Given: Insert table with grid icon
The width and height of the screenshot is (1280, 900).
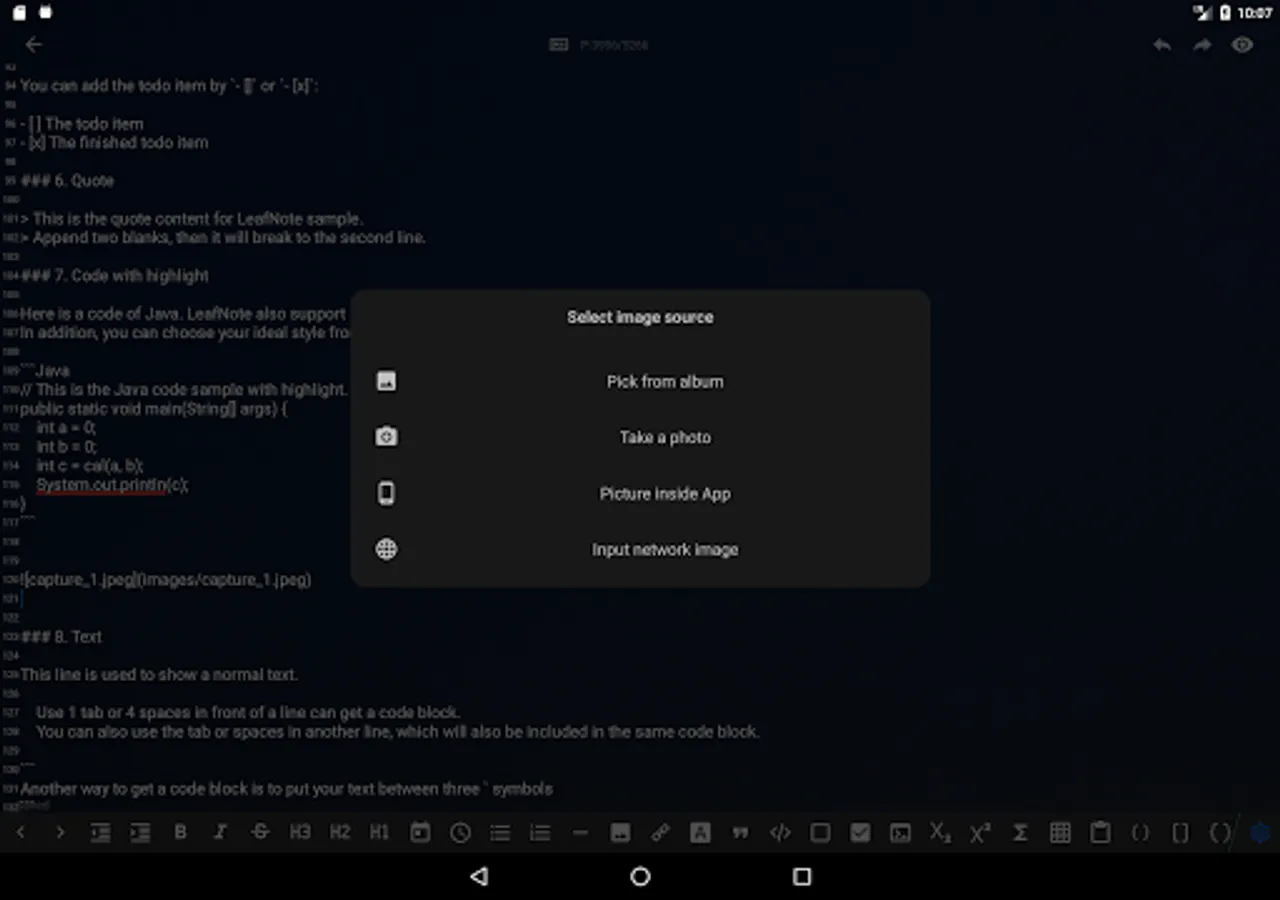Looking at the screenshot, I should click(x=1060, y=832).
